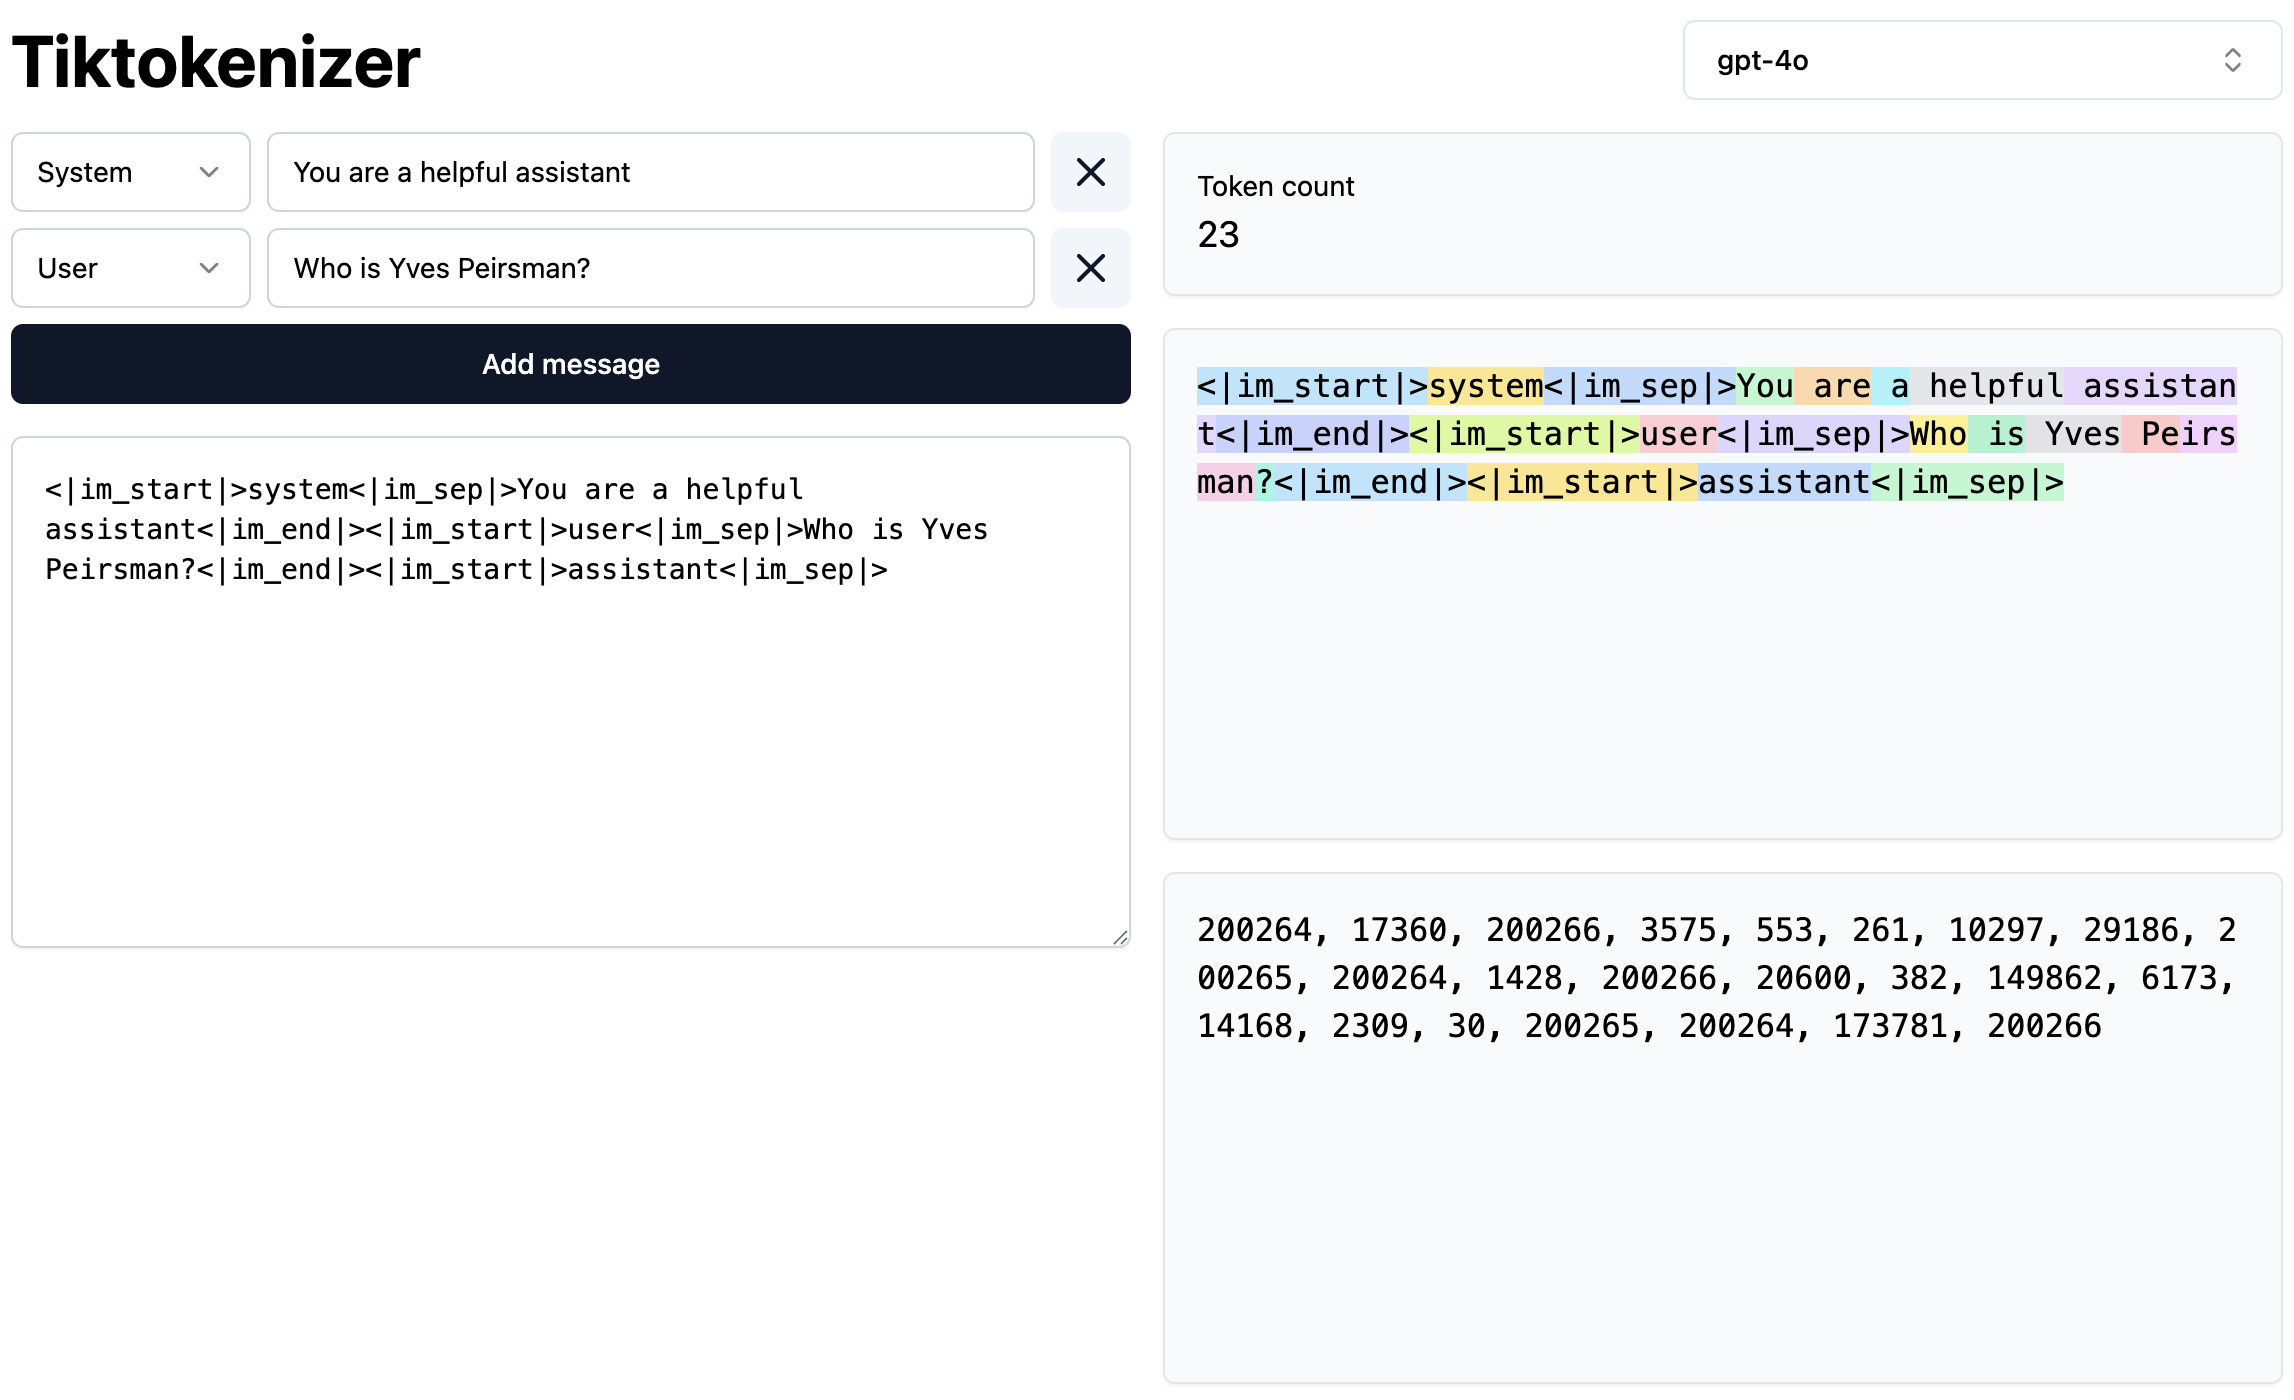Click the model selector stepper arrows
Screen dimensions: 2294x1400
point(2237,61)
